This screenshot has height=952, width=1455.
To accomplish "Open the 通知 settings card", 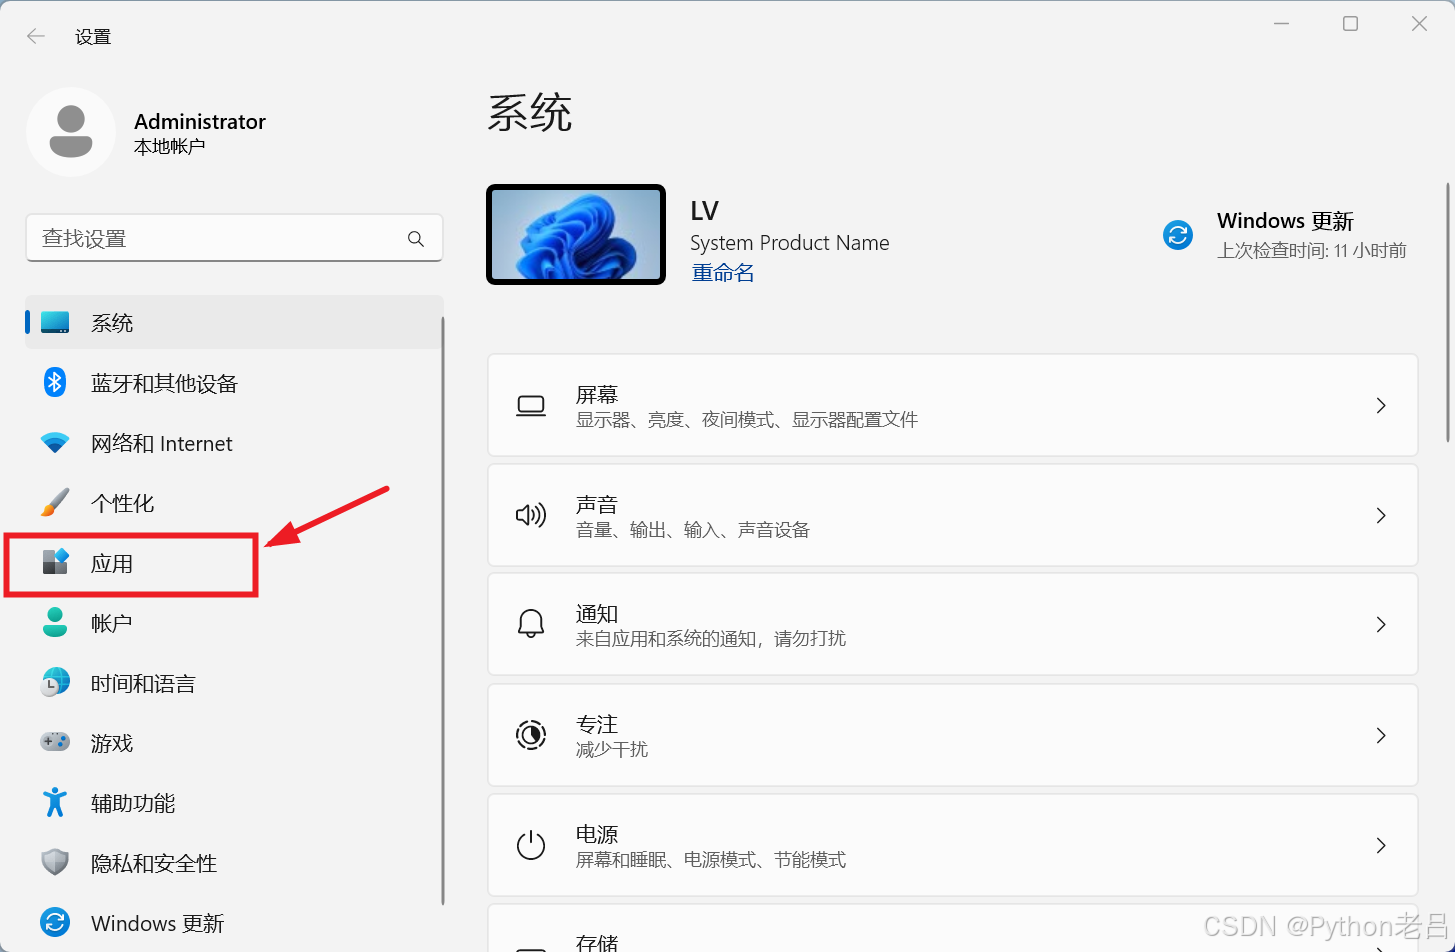I will click(x=953, y=624).
